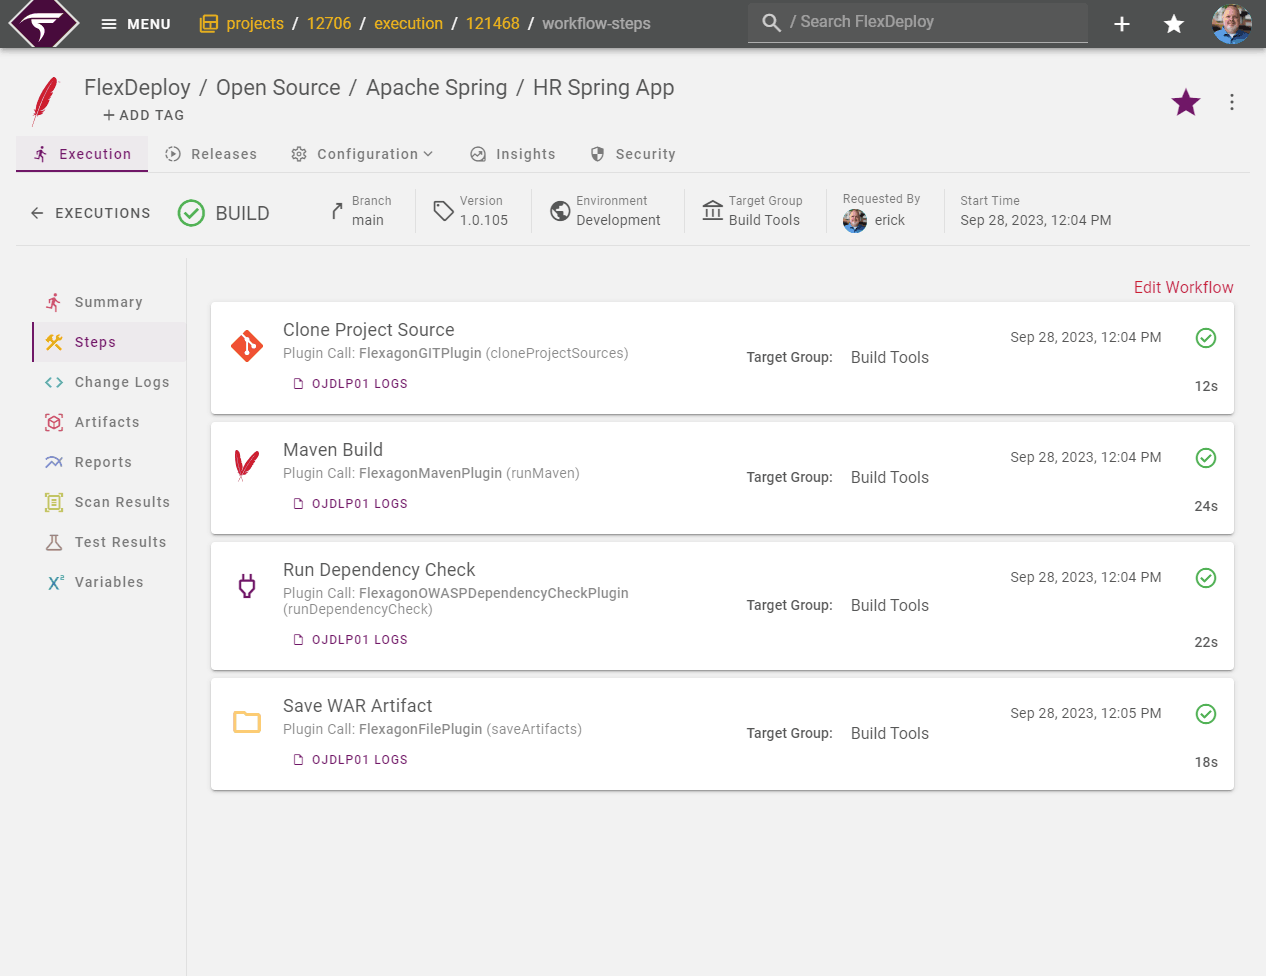Open the Variables panel via its icon
Screen dimensions: 1266x976
point(55,582)
